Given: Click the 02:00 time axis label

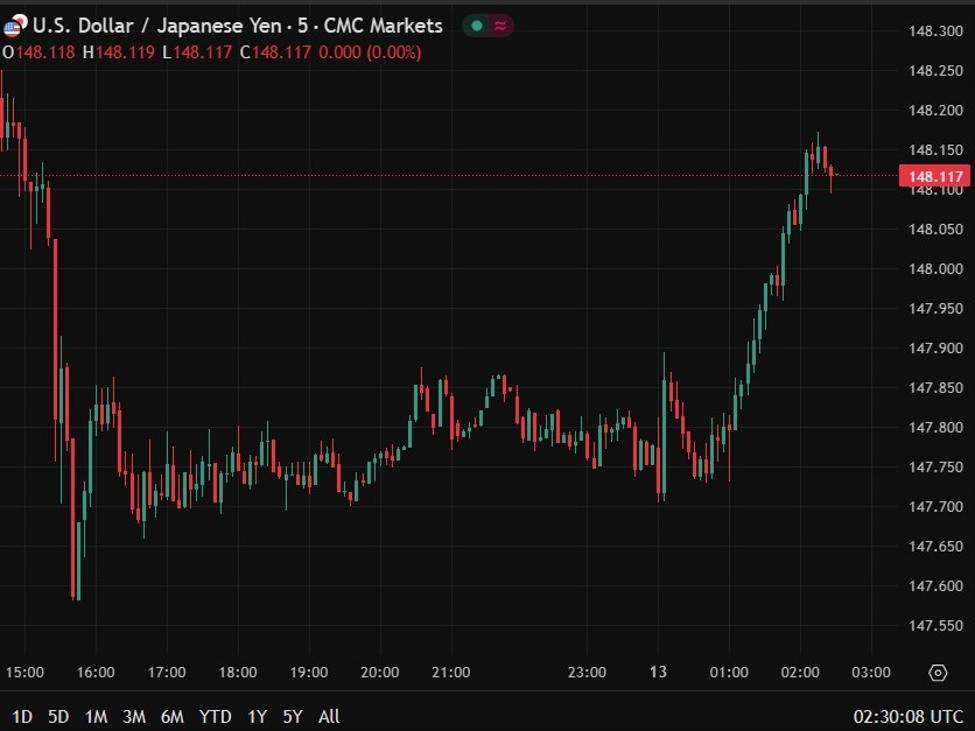Looking at the screenshot, I should pyautogui.click(x=800, y=672).
